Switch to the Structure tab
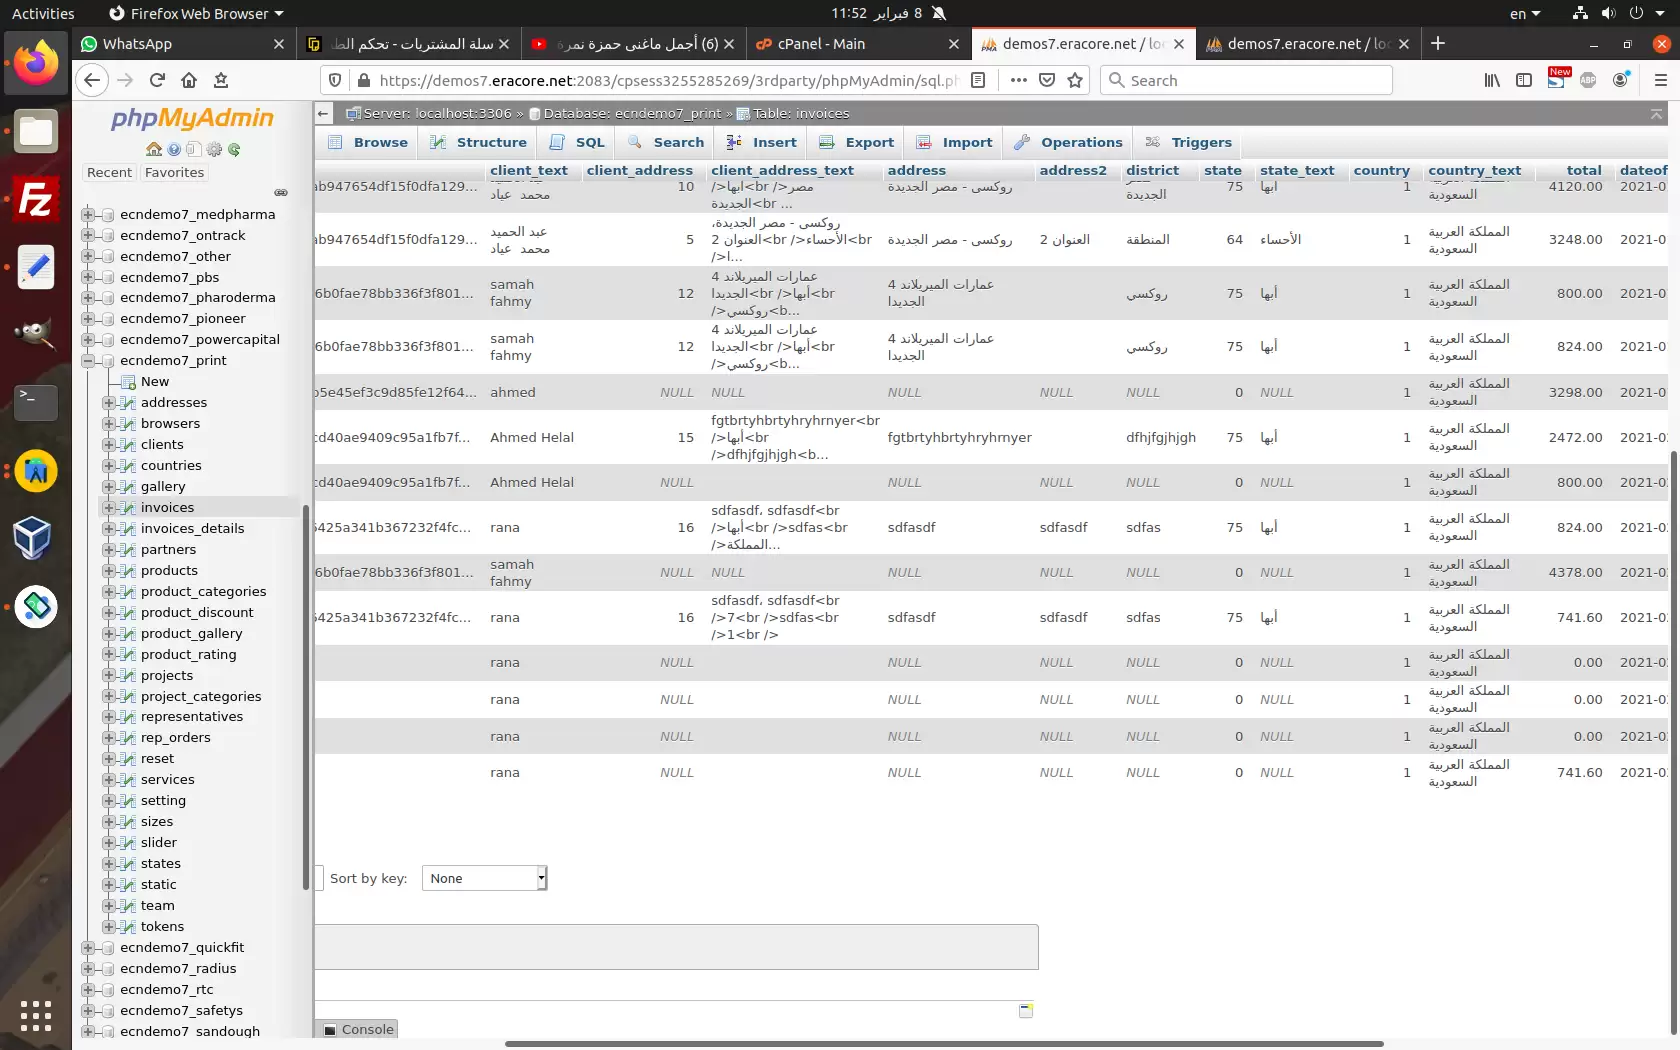 click(x=479, y=143)
